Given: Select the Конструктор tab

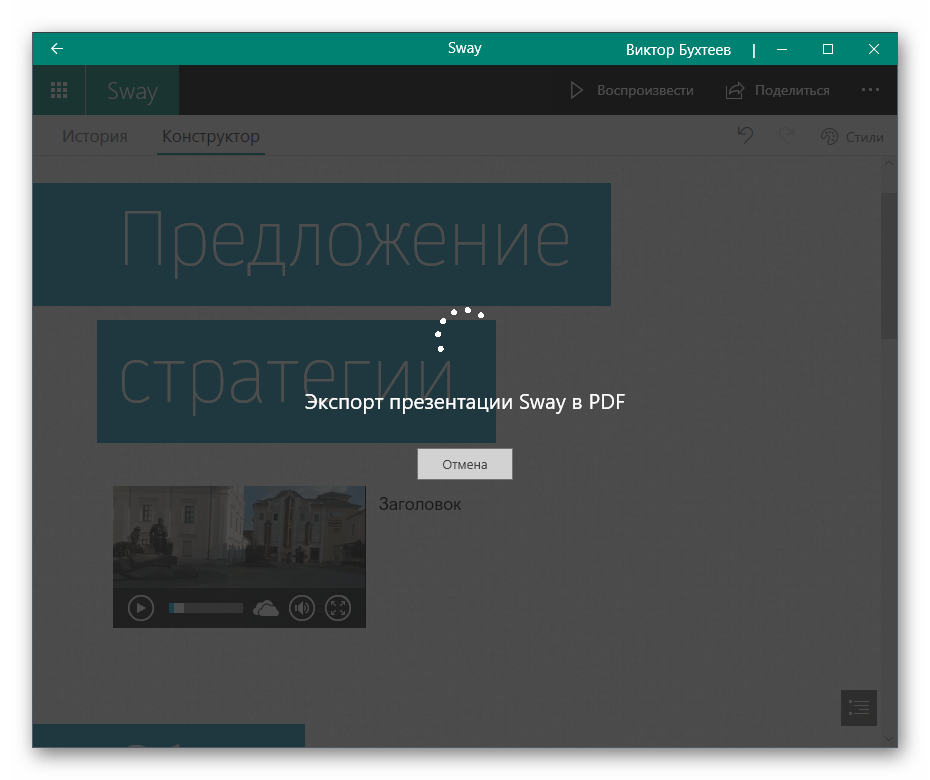Looking at the screenshot, I should click(211, 137).
